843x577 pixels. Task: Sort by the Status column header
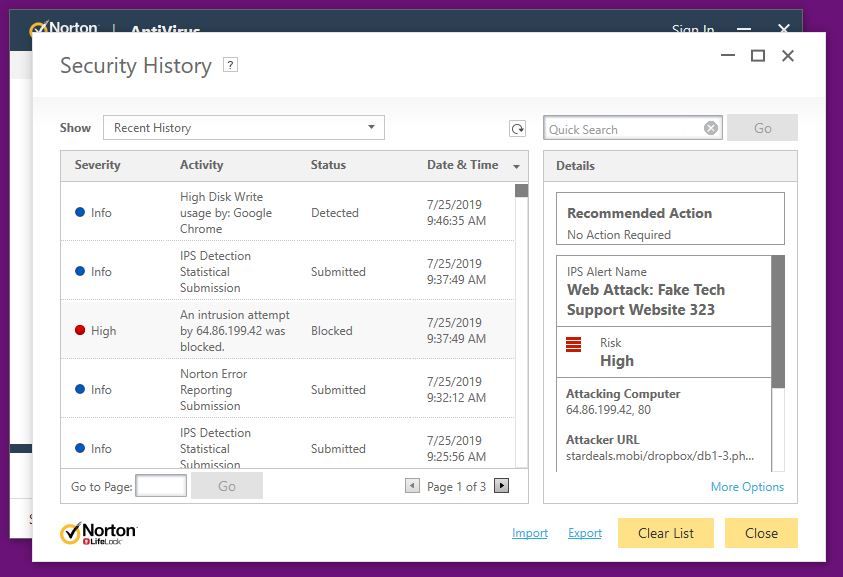point(328,165)
